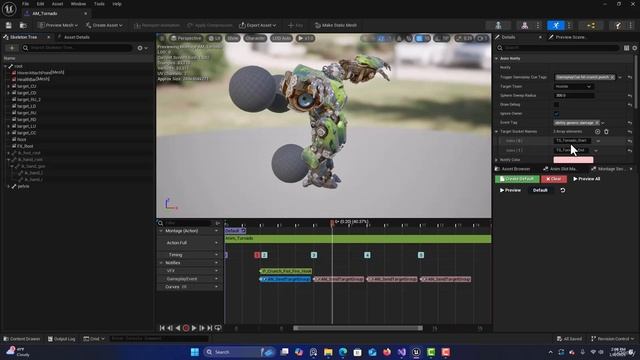Reset Sphere Sweep Radius to default
Image resolution: width=640 pixels, height=360 pixels.
point(630,96)
